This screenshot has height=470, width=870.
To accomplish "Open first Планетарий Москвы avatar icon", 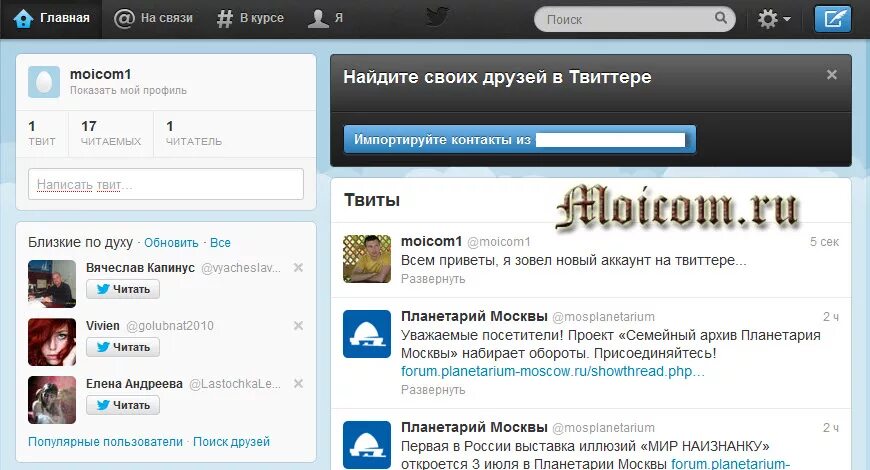I will [367, 334].
